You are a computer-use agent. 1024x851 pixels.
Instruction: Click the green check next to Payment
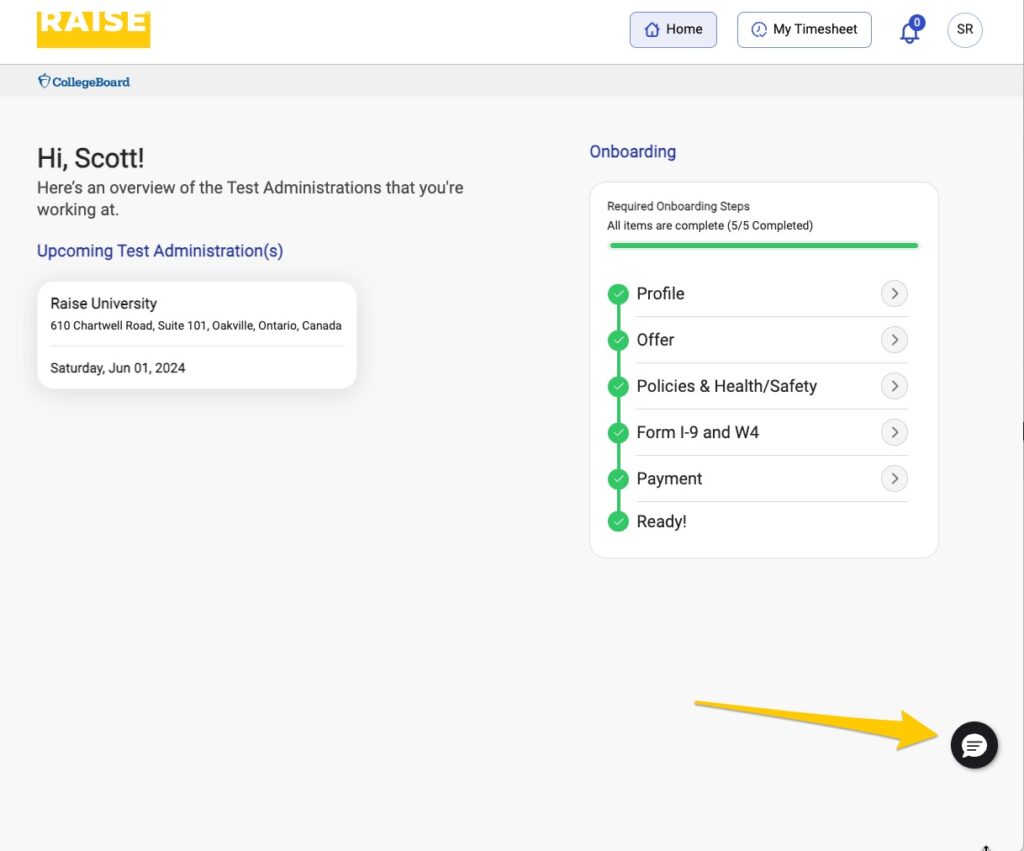click(x=618, y=479)
